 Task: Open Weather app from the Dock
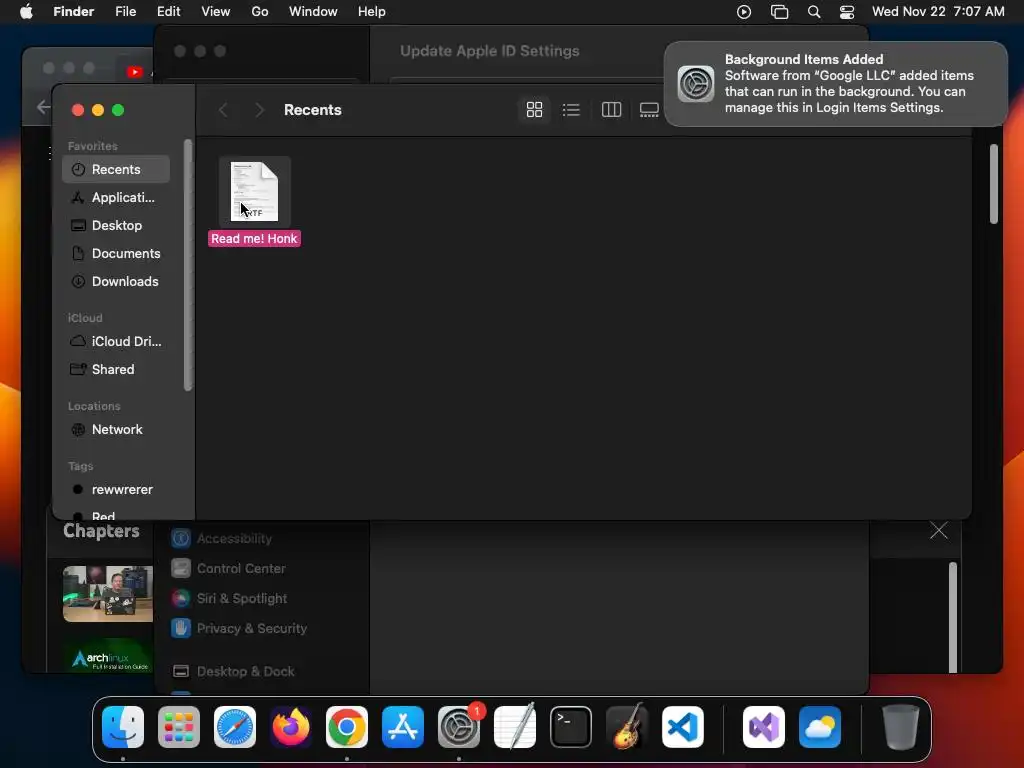820,727
